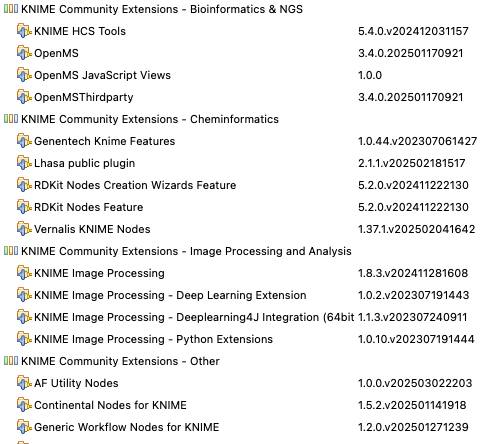Screen dimensions: 483x444
Task: Click version 1.1.3.v202307240911
Action: (x=413, y=317)
